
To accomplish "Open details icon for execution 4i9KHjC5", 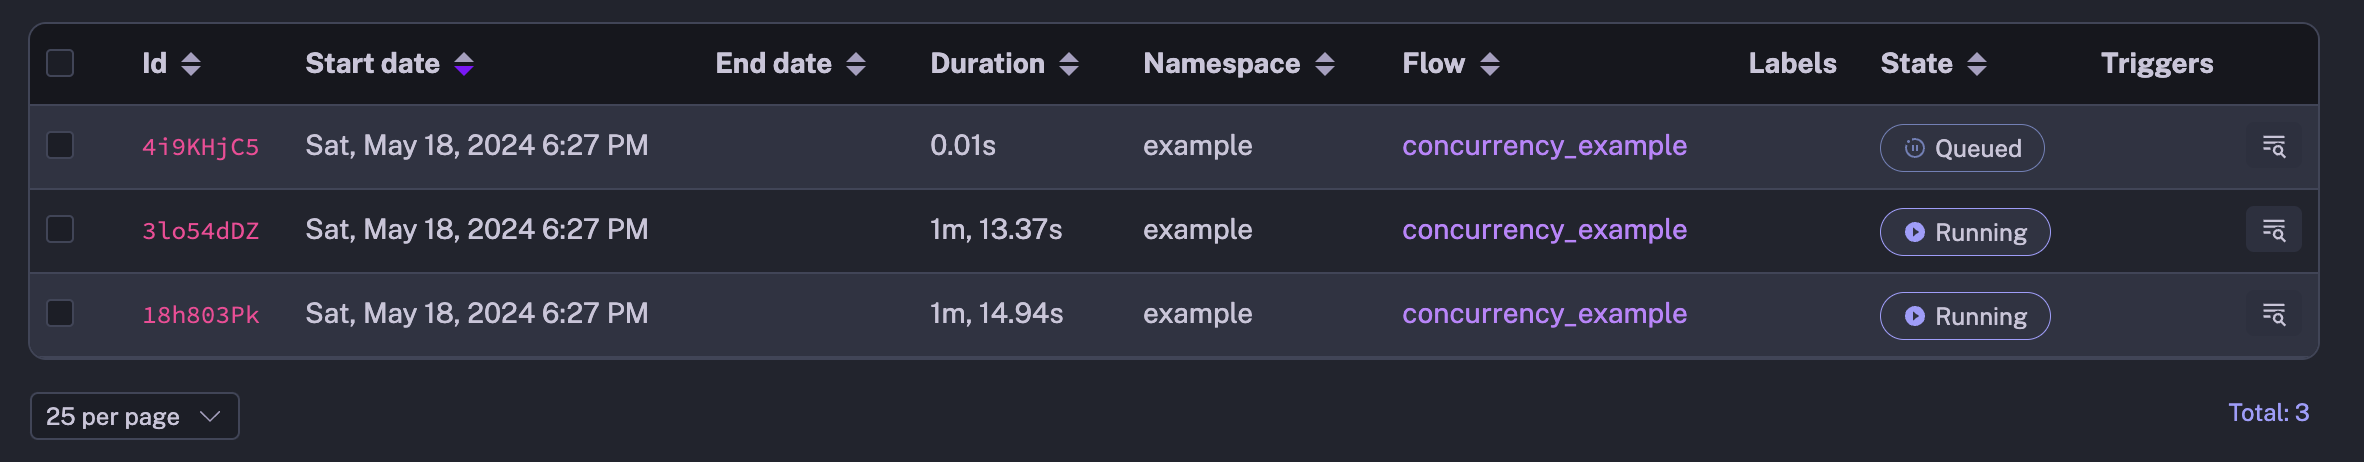I will click(2273, 146).
